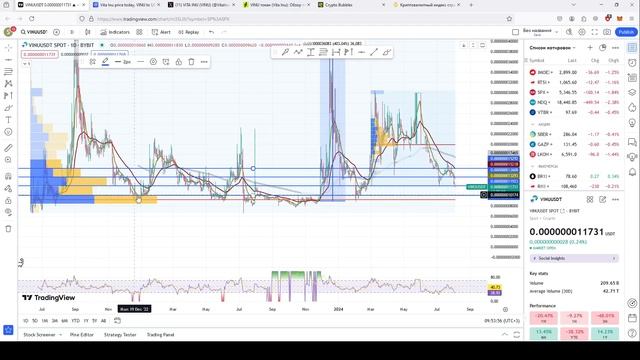Click the pencil line color tool in floating toolbar
This screenshot has width=640, height=360.
pyautogui.click(x=105, y=62)
